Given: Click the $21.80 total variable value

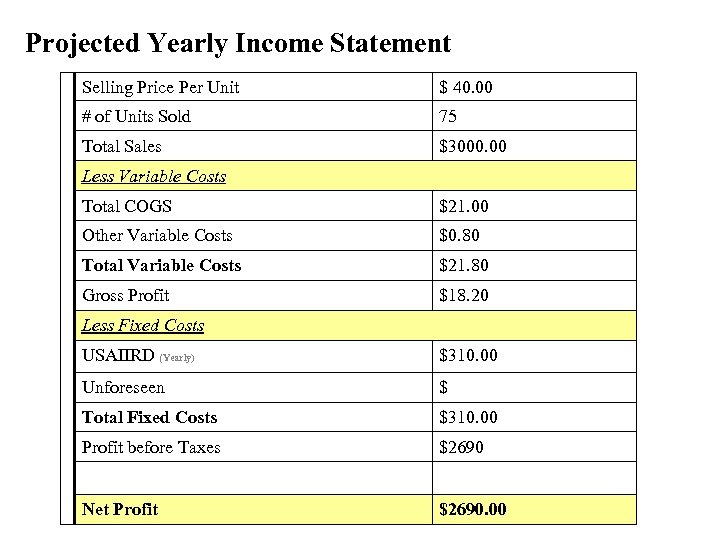Looking at the screenshot, I should 464,265.
